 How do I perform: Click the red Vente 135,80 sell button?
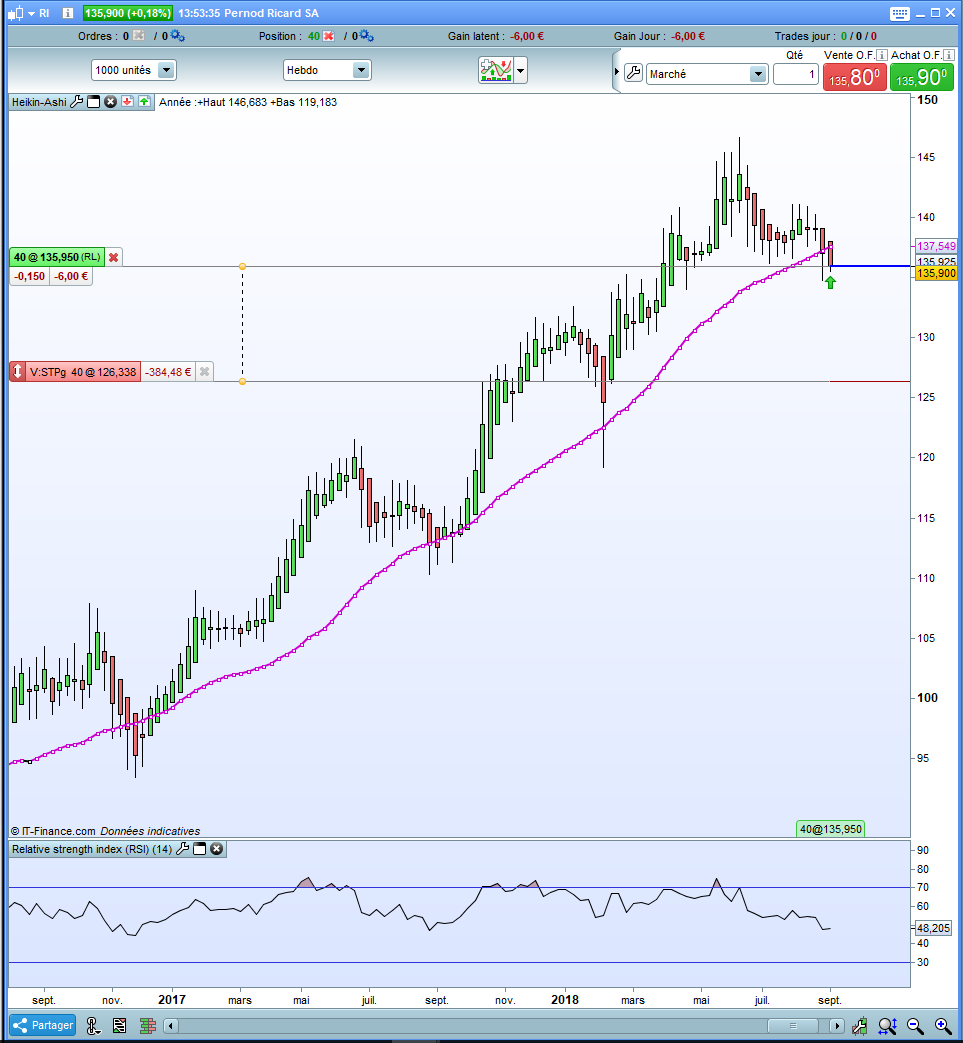[855, 77]
